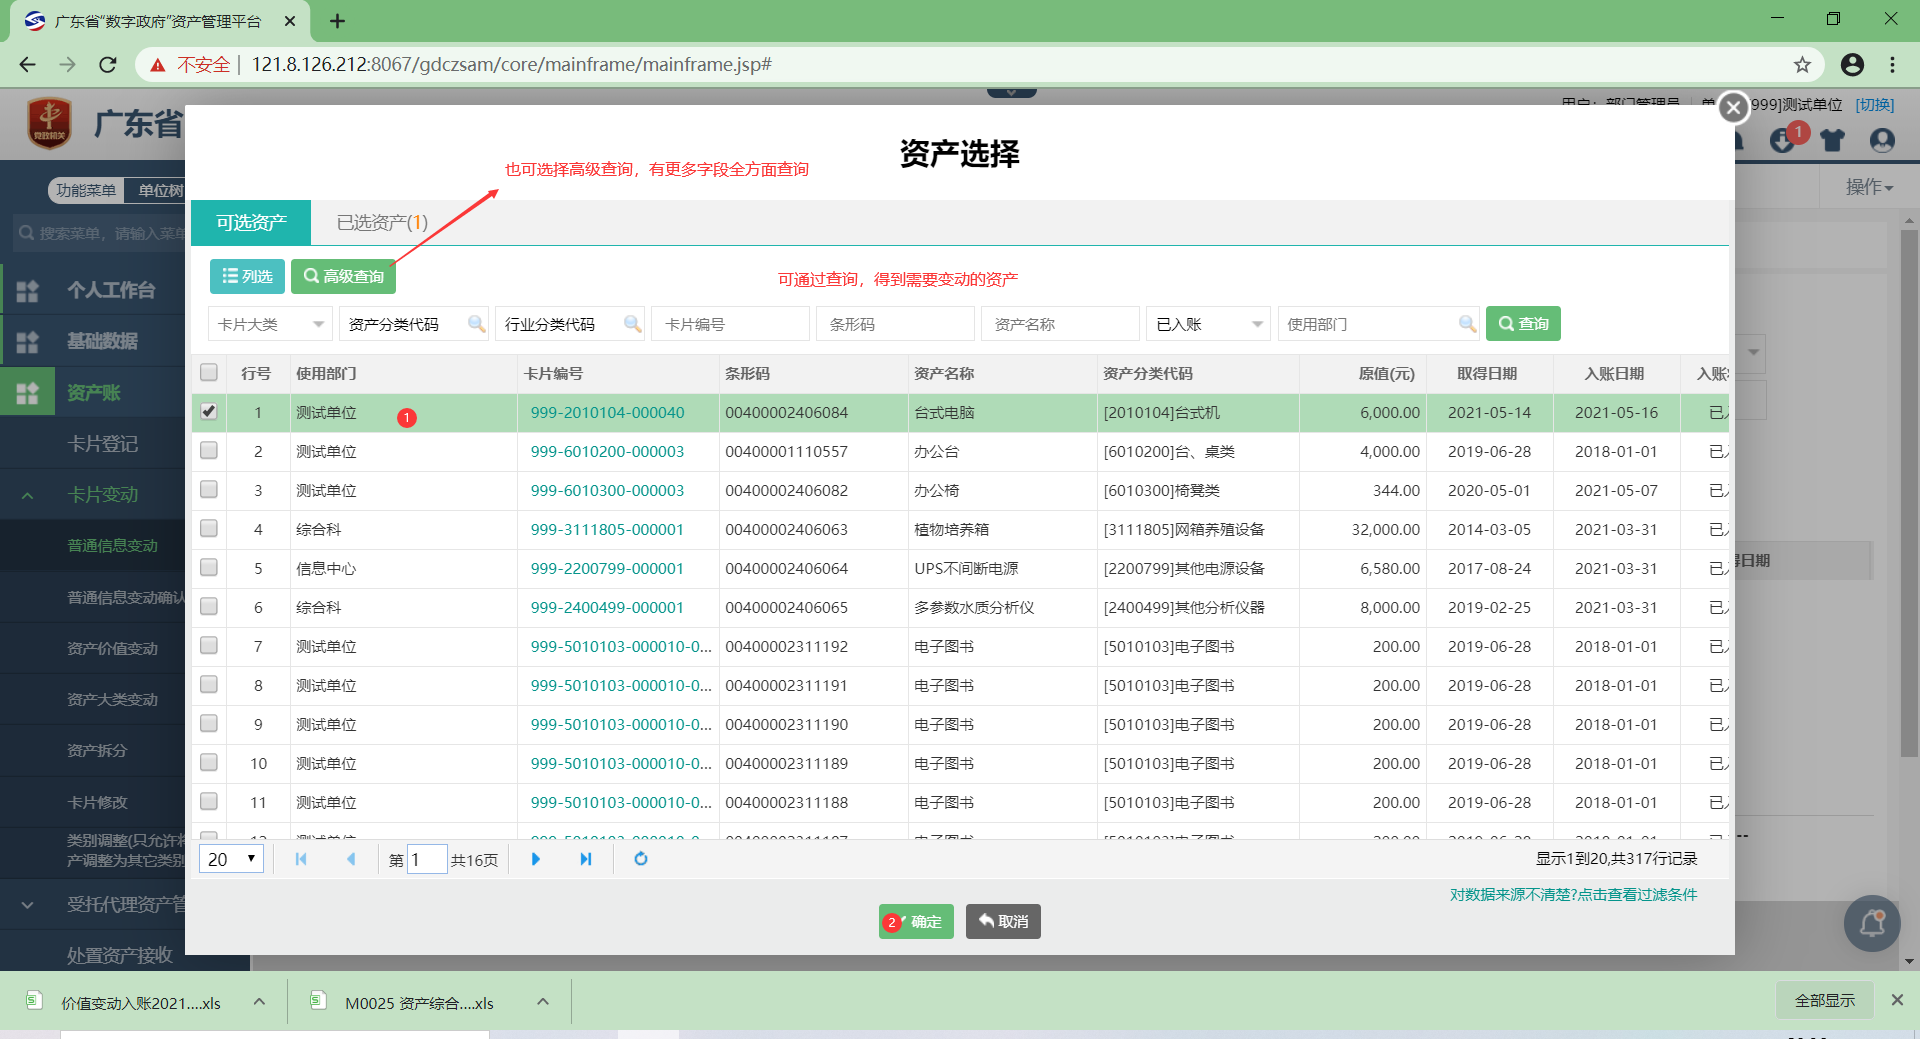Click the 取消 button
1920x1039 pixels.
point(1003,921)
